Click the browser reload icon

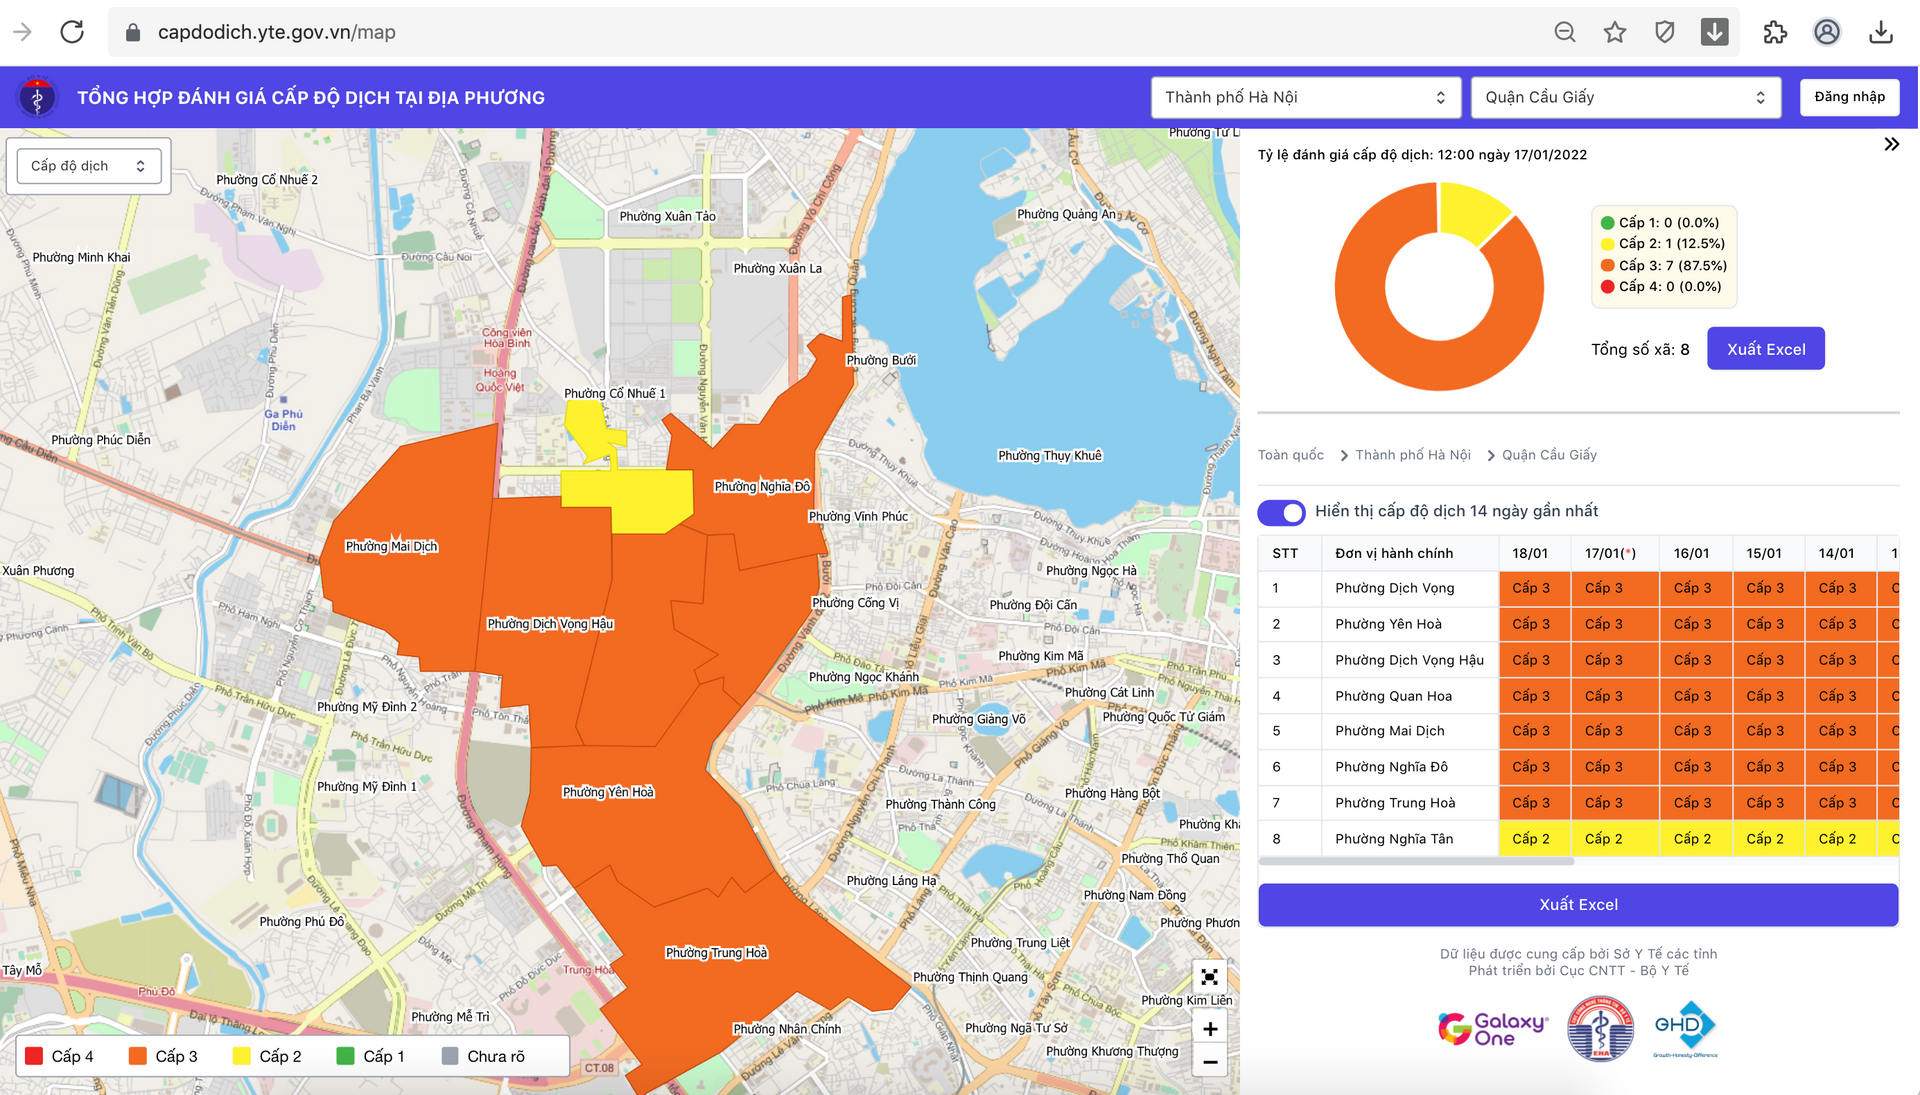[x=72, y=32]
